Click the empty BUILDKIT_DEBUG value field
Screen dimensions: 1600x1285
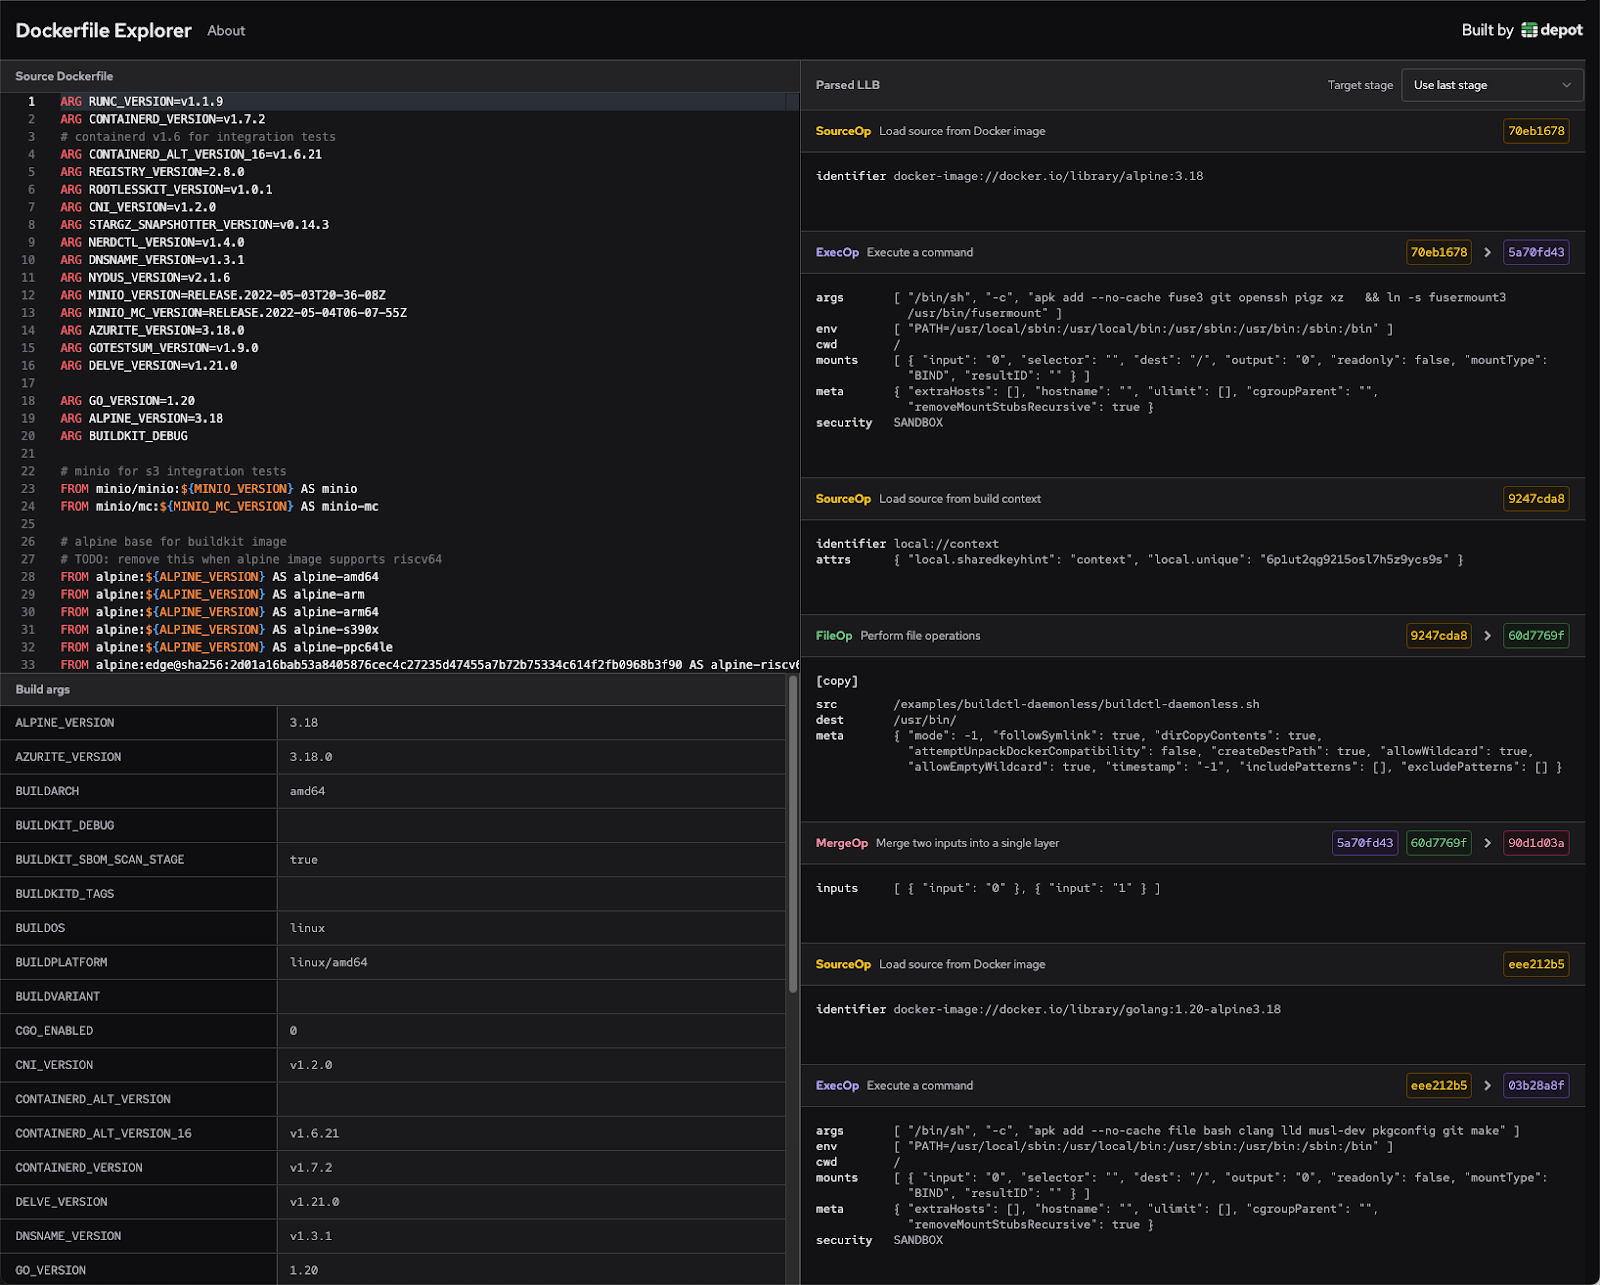pyautogui.click(x=530, y=825)
